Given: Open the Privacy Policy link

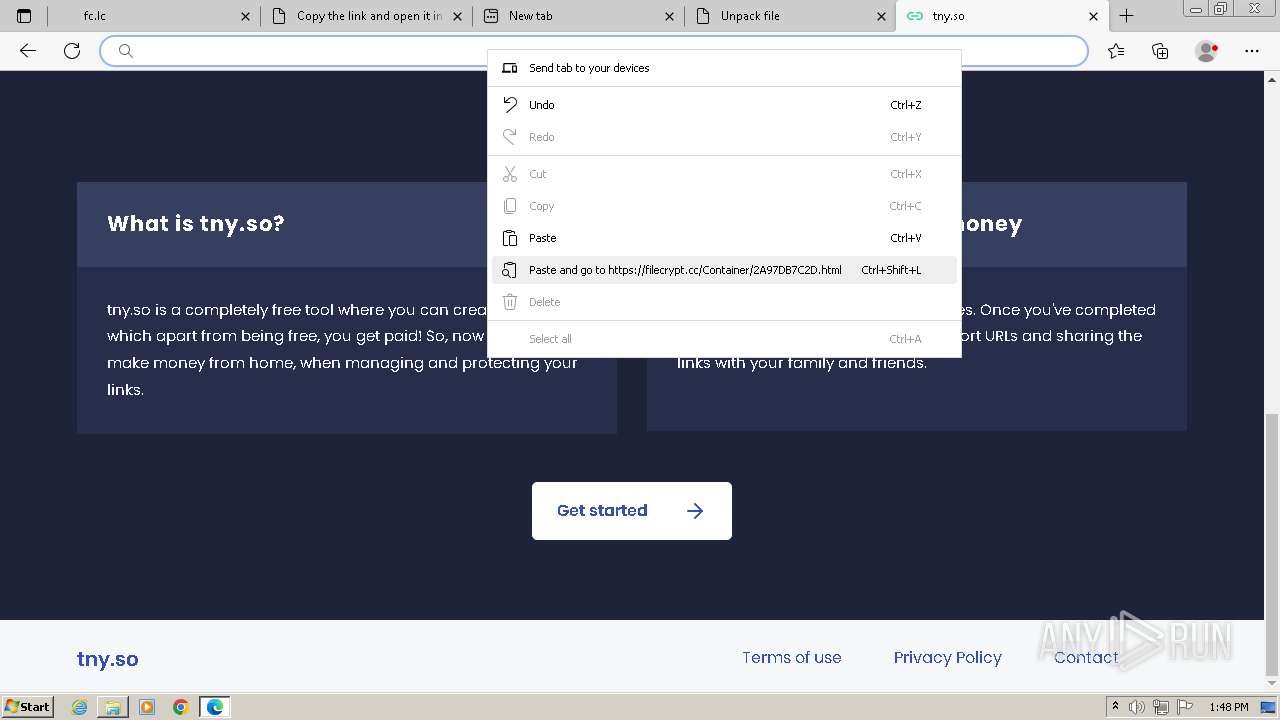Looking at the screenshot, I should click(947, 657).
